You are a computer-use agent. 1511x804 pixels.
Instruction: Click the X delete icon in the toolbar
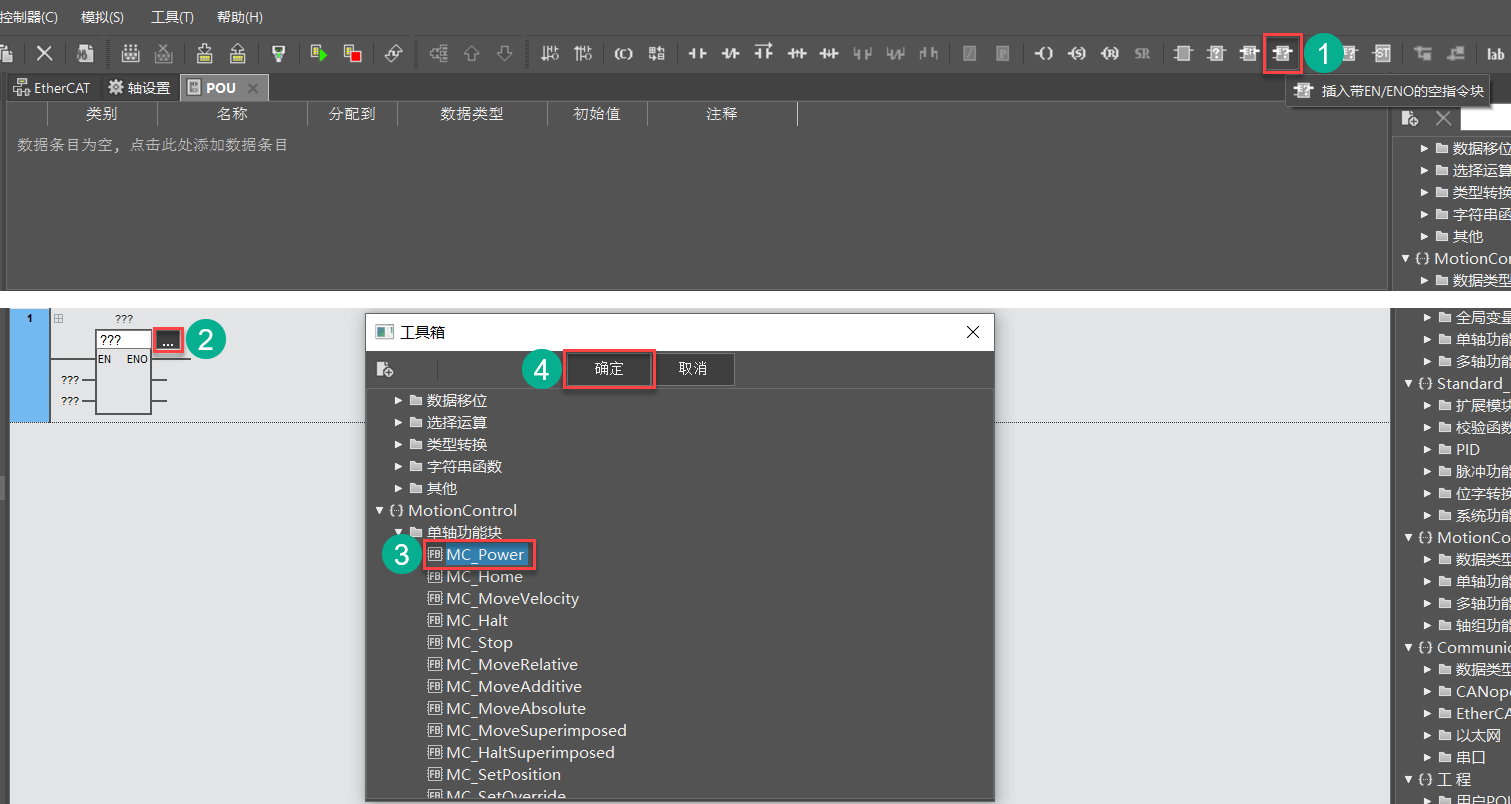click(x=44, y=53)
